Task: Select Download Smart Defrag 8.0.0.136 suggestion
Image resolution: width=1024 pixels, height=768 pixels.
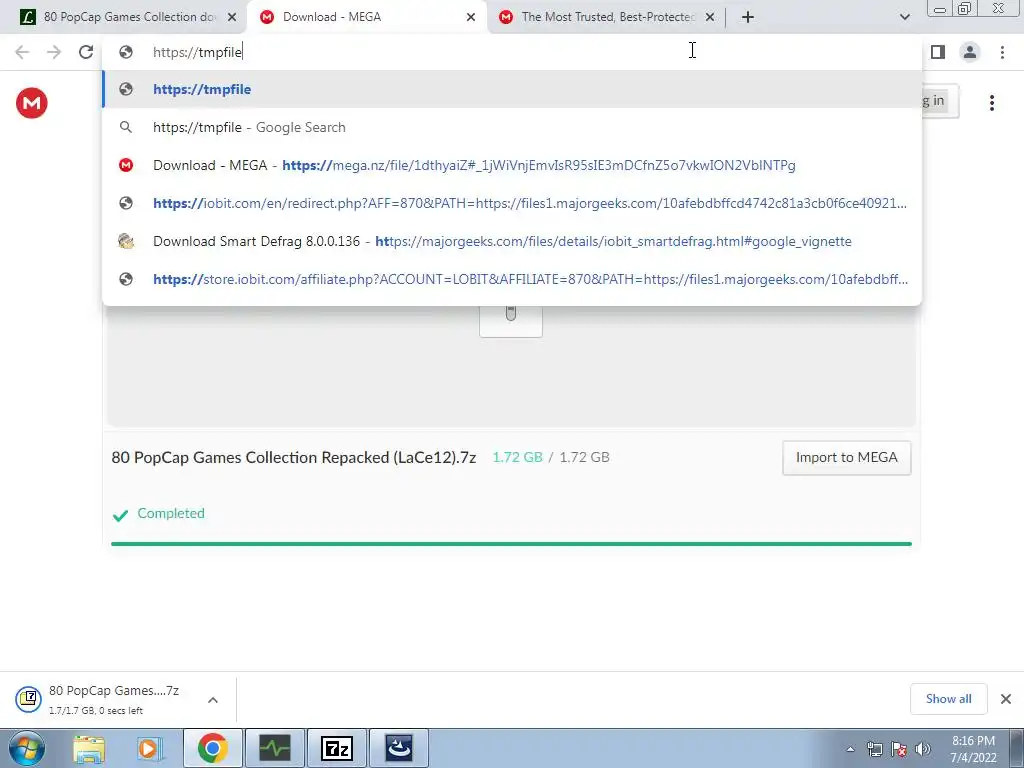Action: [512, 241]
